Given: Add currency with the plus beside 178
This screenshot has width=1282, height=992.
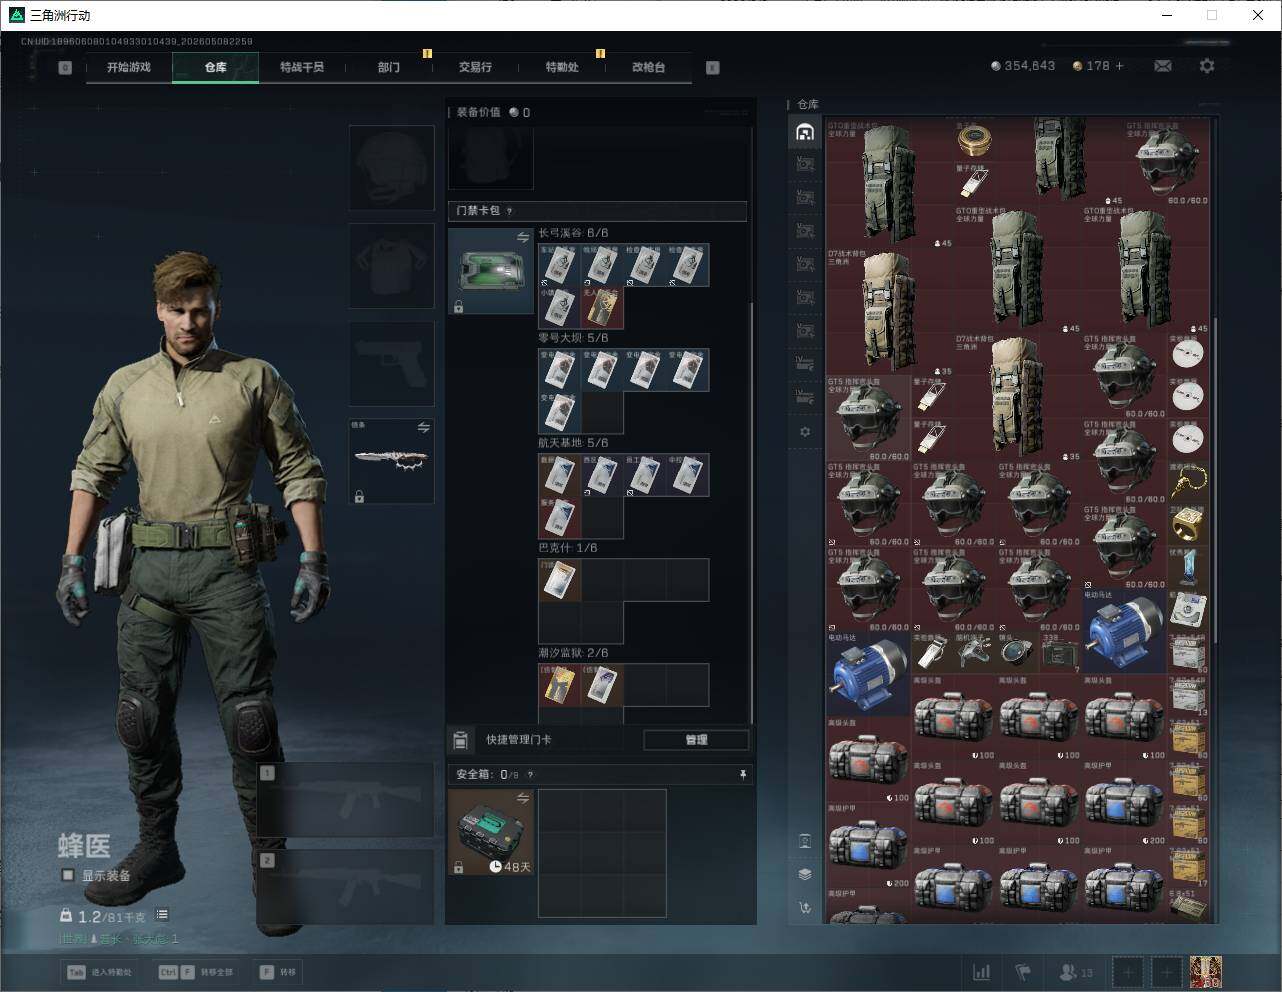Looking at the screenshot, I should click(1120, 66).
